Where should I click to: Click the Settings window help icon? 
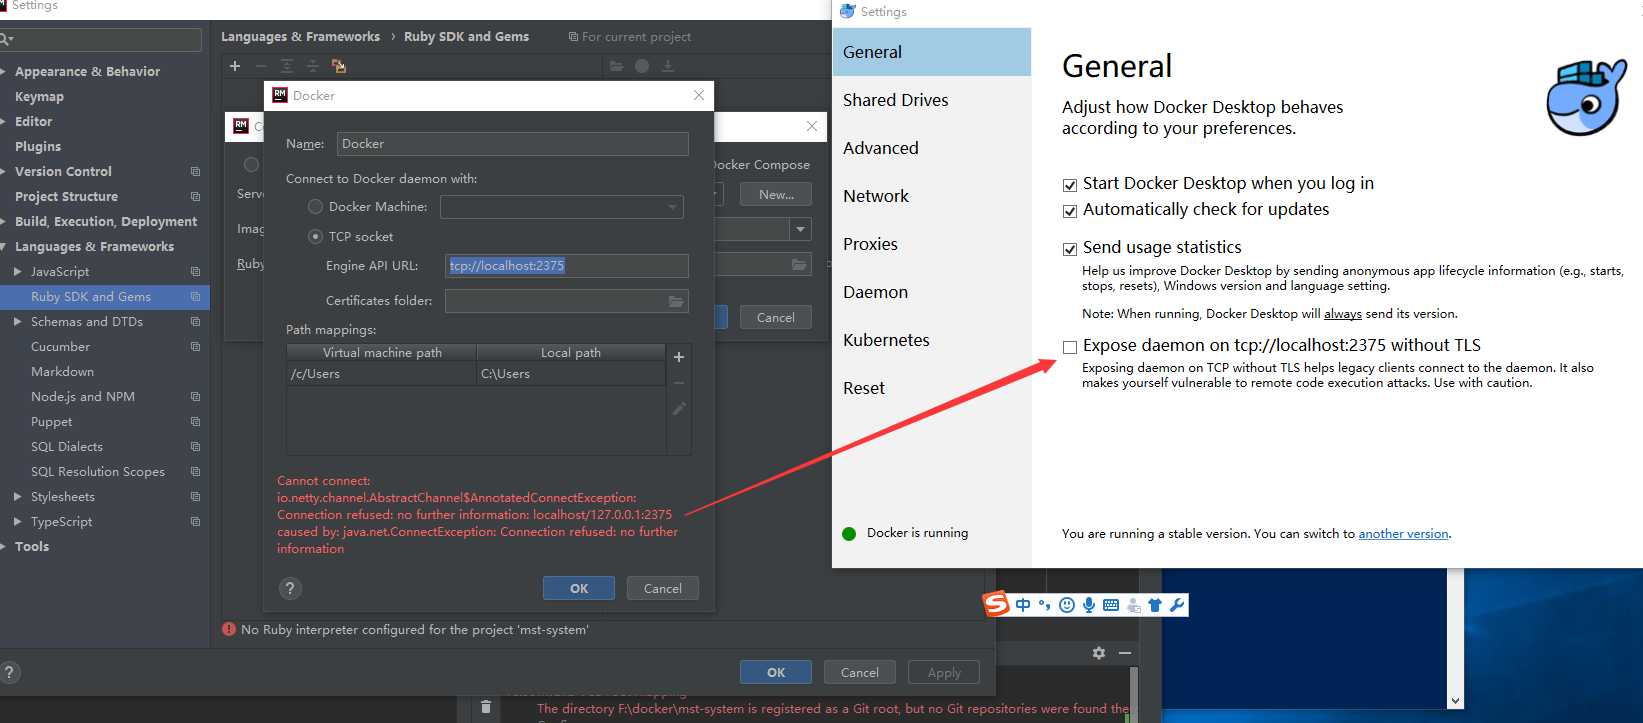(8, 672)
